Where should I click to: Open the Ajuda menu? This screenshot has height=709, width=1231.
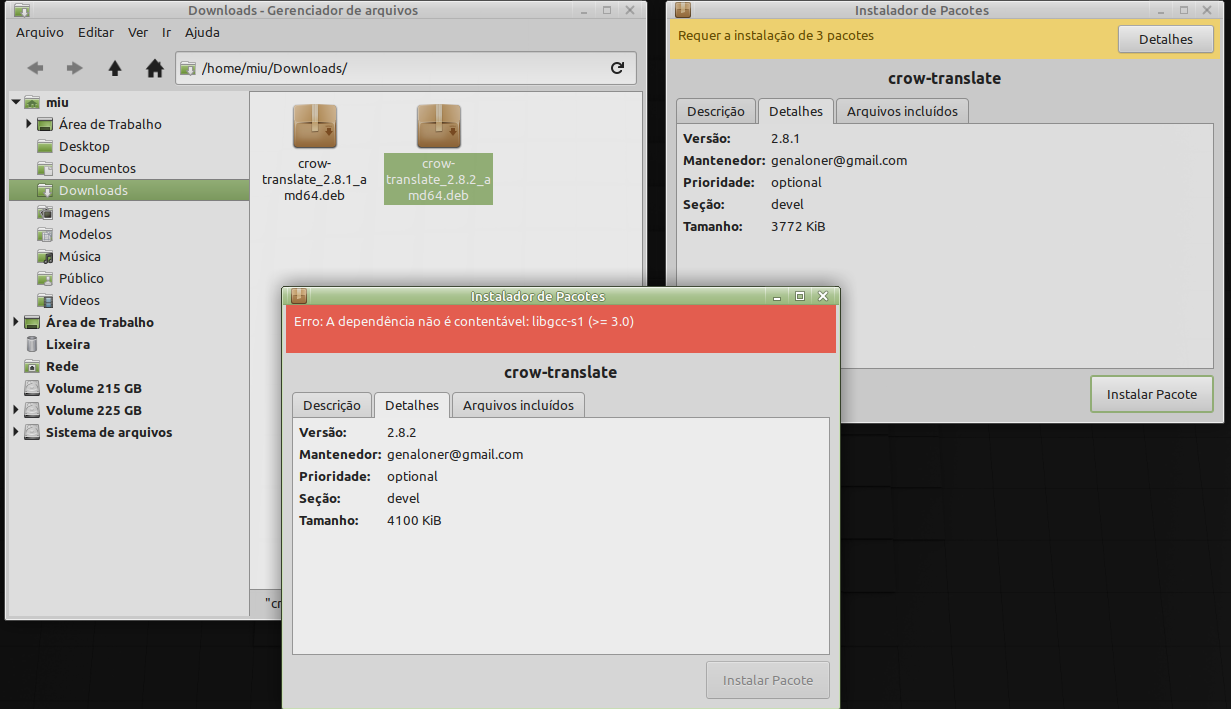click(202, 32)
